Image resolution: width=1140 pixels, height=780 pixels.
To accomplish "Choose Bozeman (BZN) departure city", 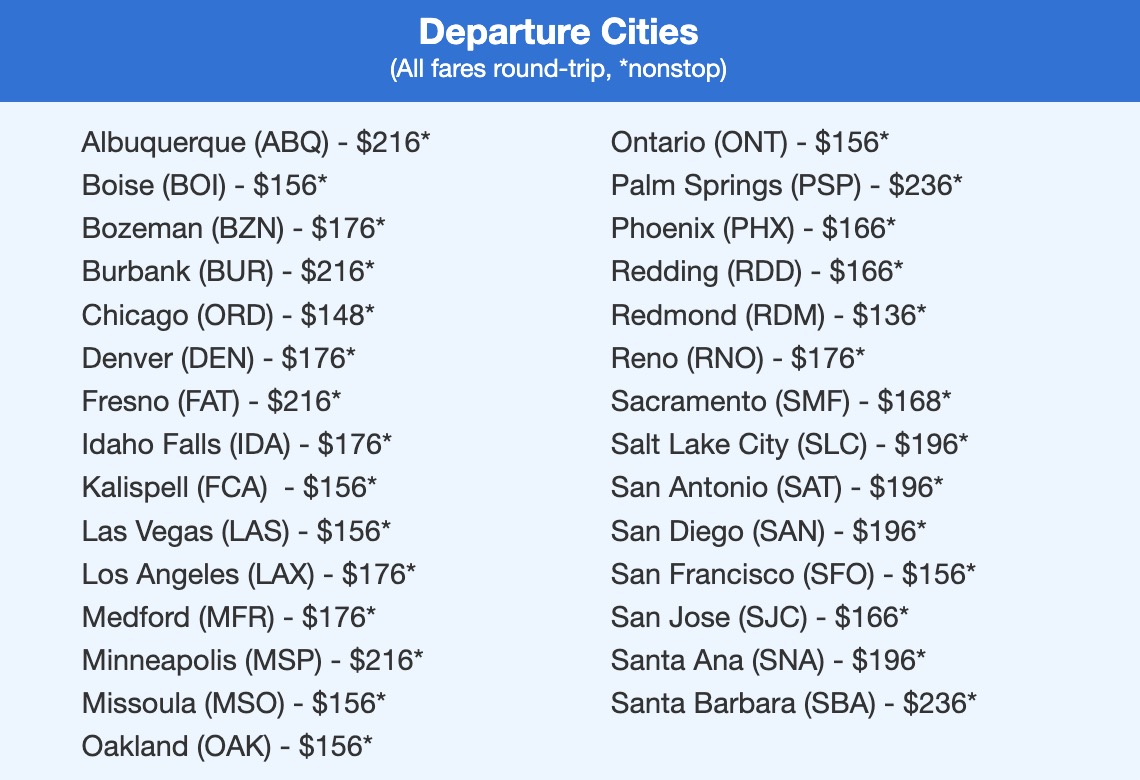I will tap(233, 228).
